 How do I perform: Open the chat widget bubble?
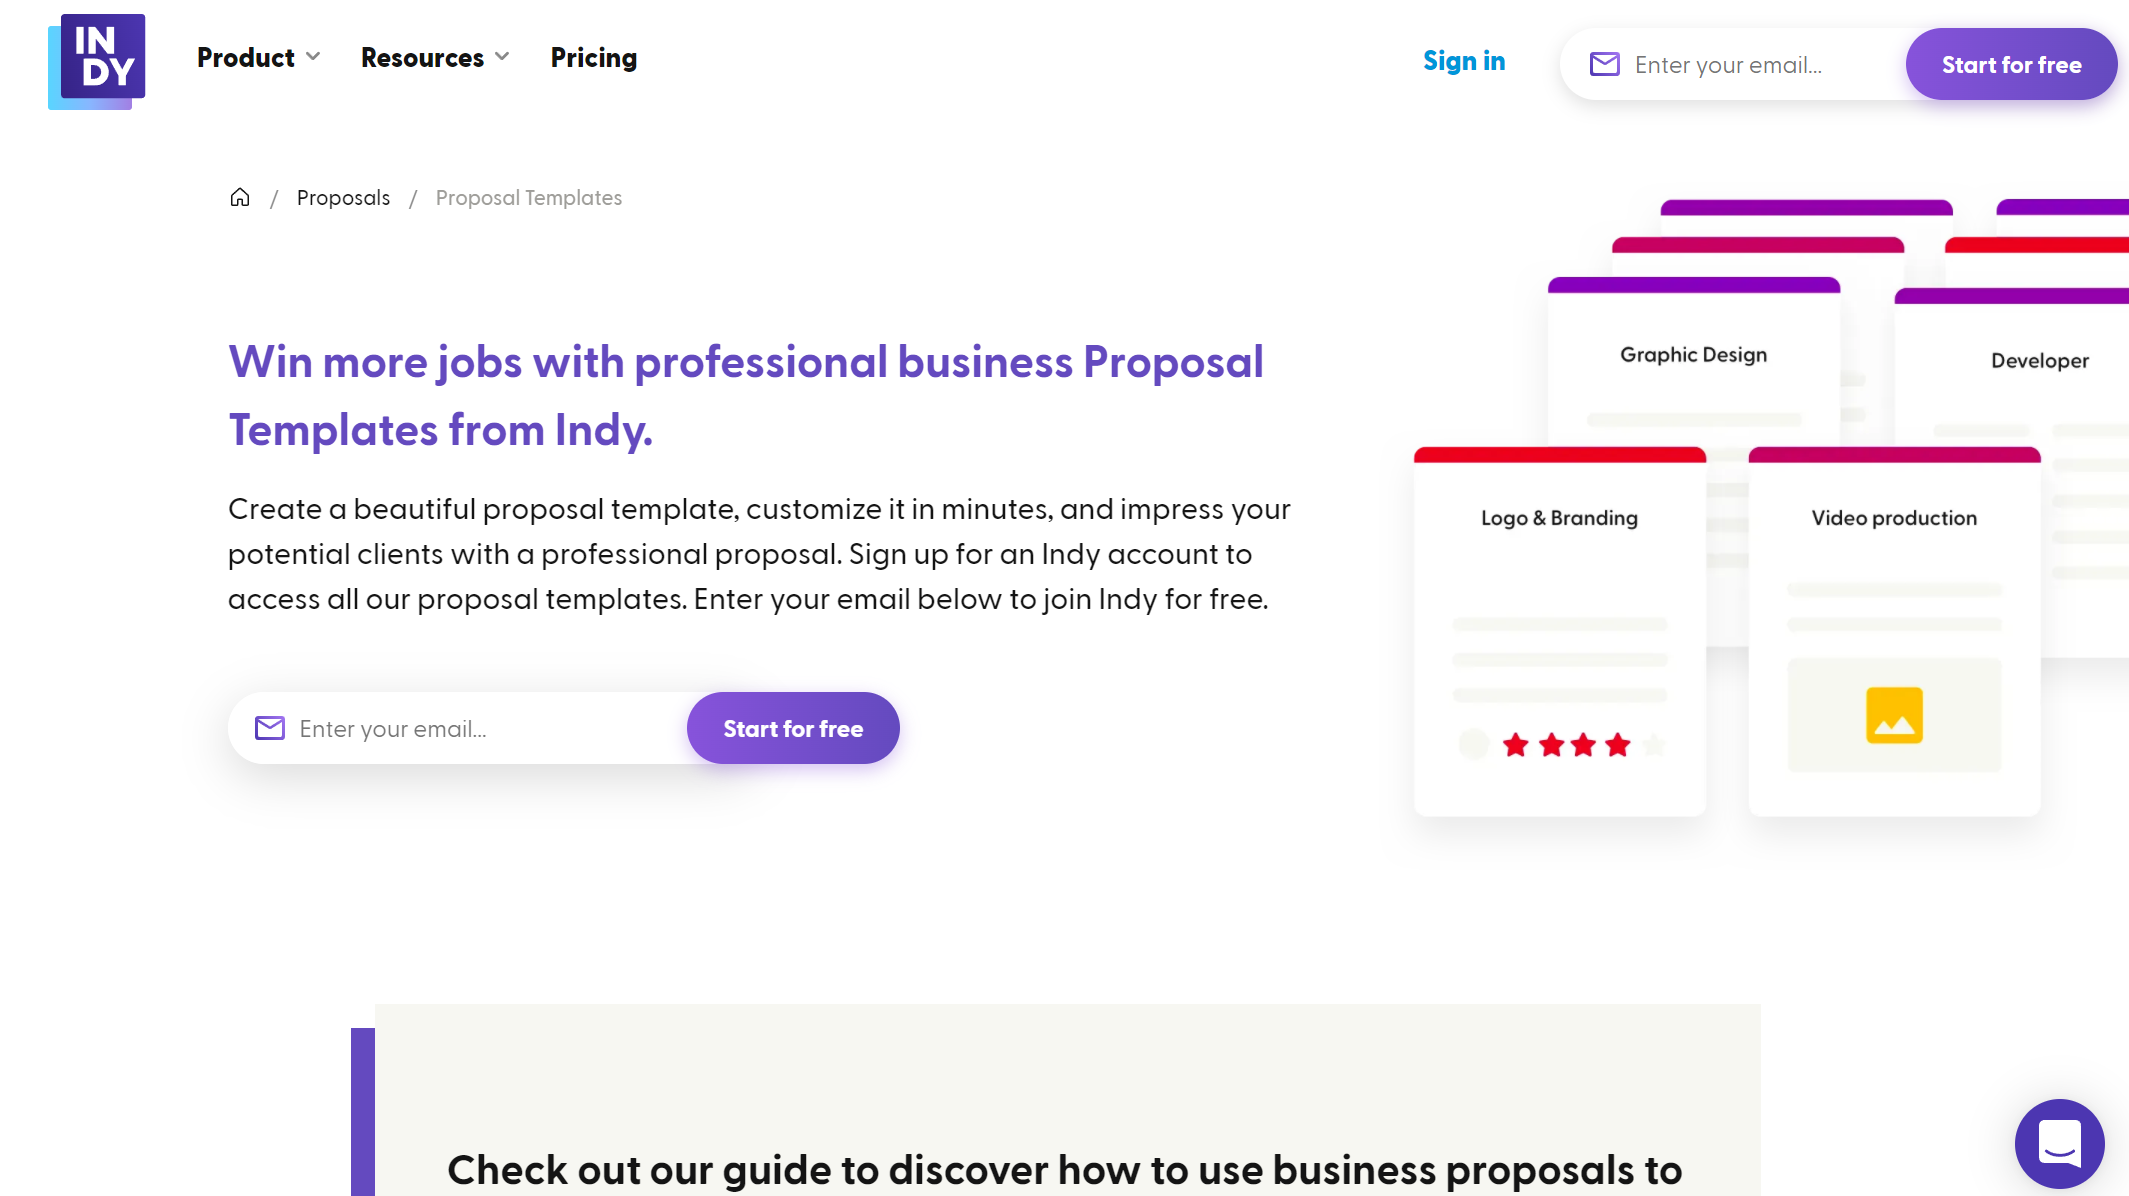pyautogui.click(x=2059, y=1143)
